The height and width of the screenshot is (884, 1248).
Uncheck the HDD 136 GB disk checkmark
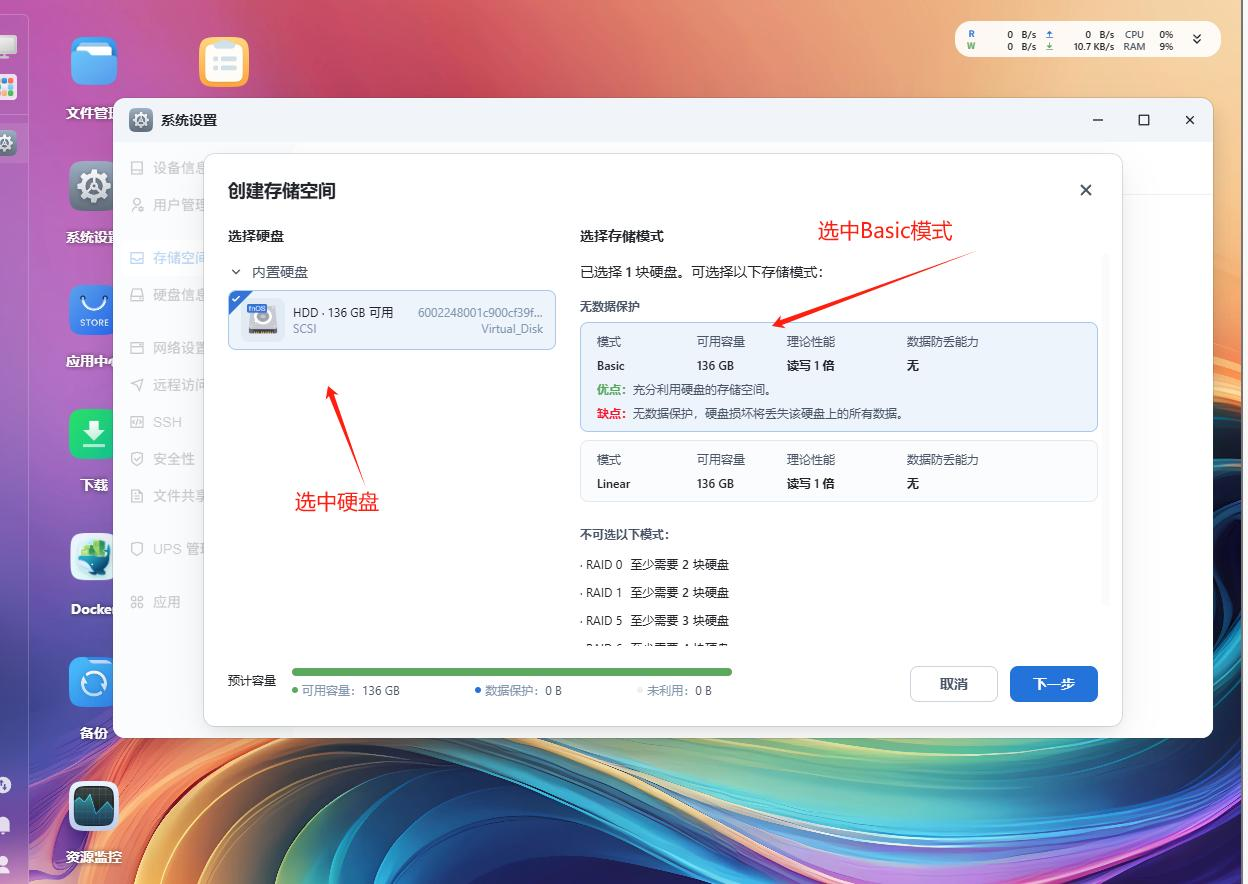pyautogui.click(x=236, y=298)
